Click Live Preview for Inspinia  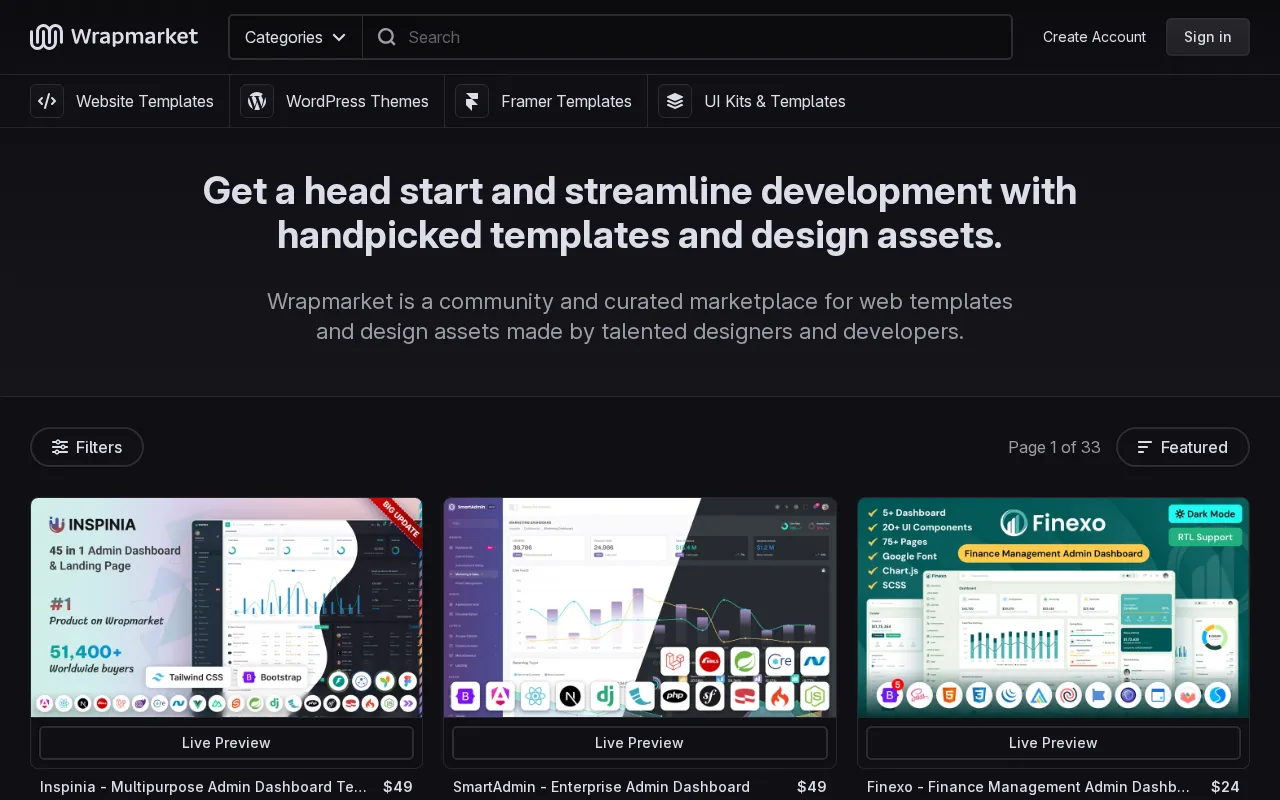tap(226, 743)
